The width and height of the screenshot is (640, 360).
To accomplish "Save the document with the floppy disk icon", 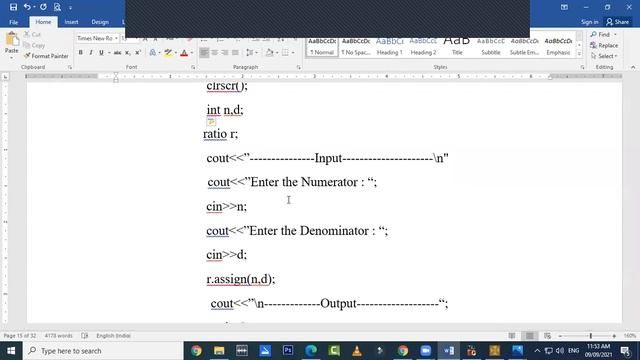I will 13,7.
